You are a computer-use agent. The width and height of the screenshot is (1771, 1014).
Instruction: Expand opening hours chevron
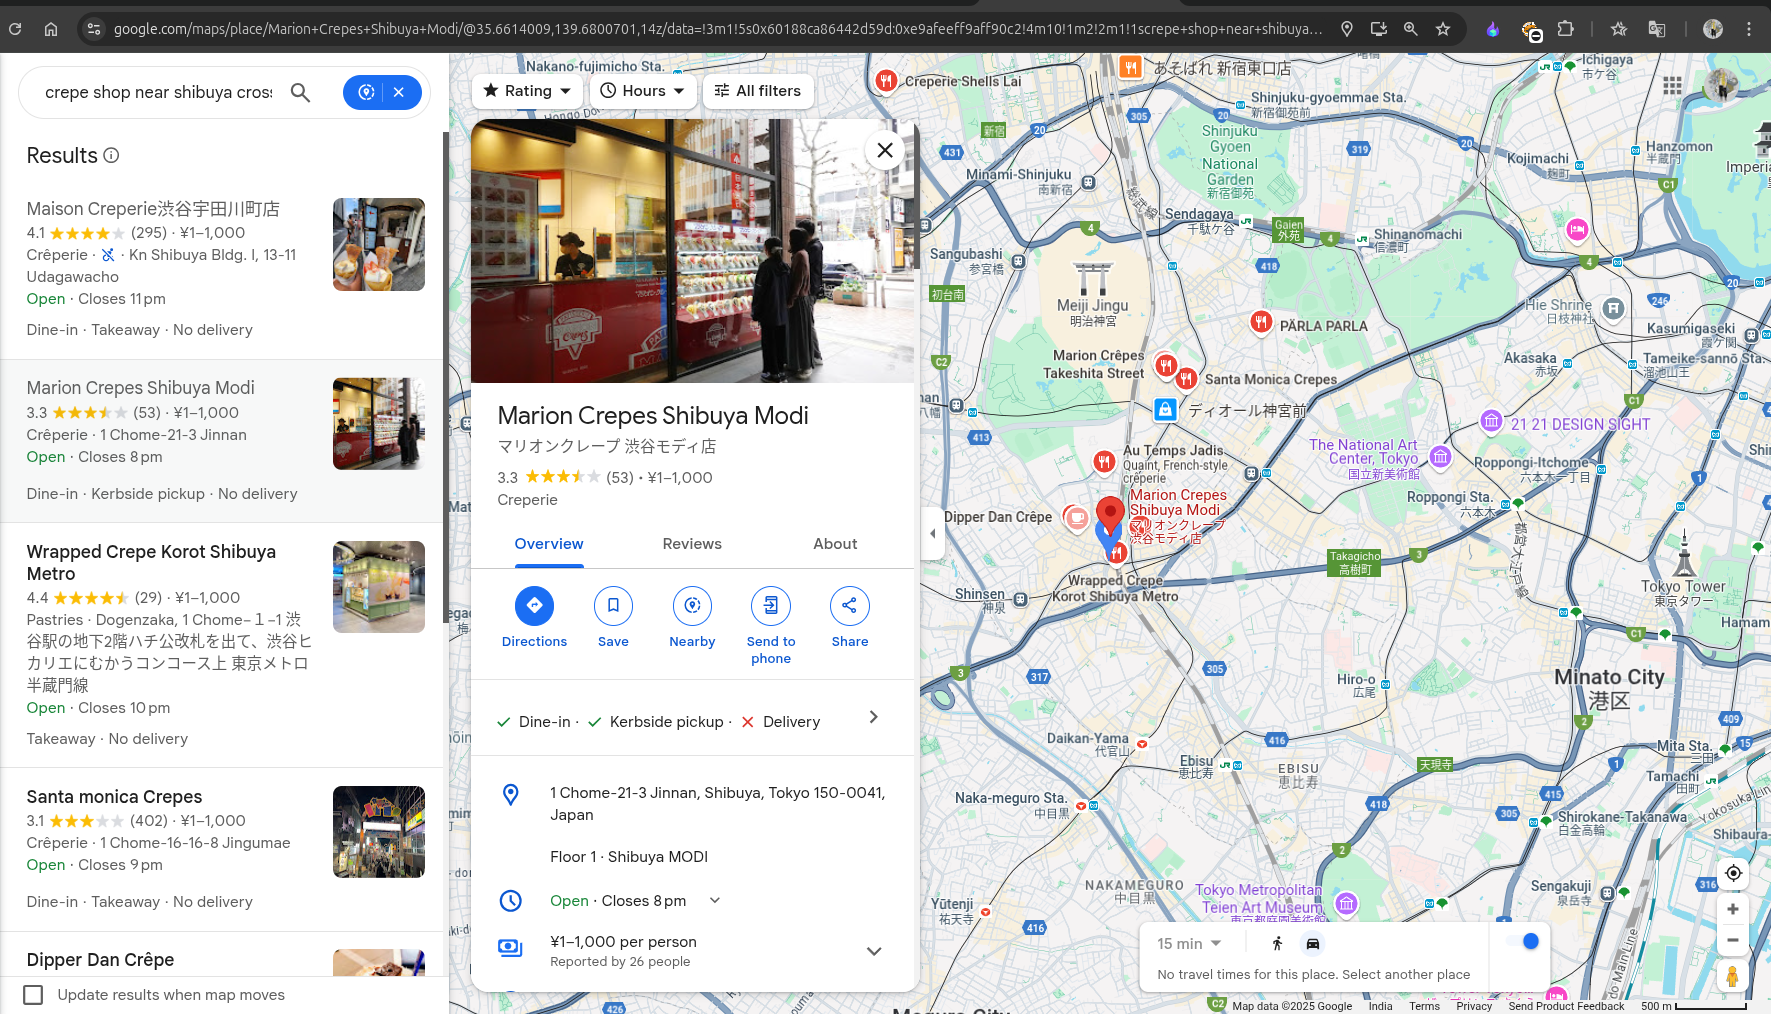coord(715,900)
